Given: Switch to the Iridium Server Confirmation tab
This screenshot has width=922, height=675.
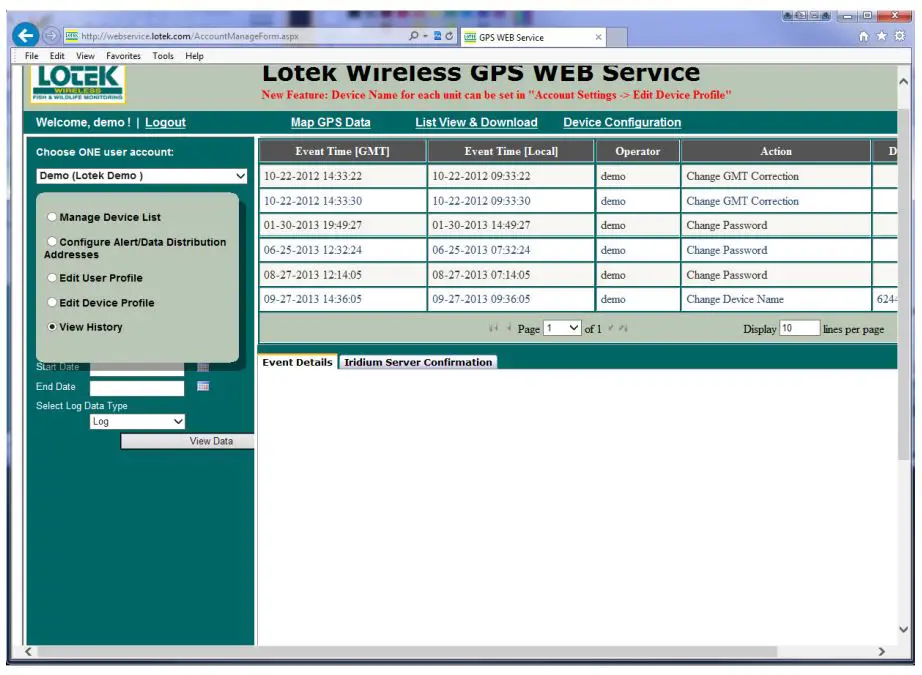Looking at the screenshot, I should pos(419,362).
